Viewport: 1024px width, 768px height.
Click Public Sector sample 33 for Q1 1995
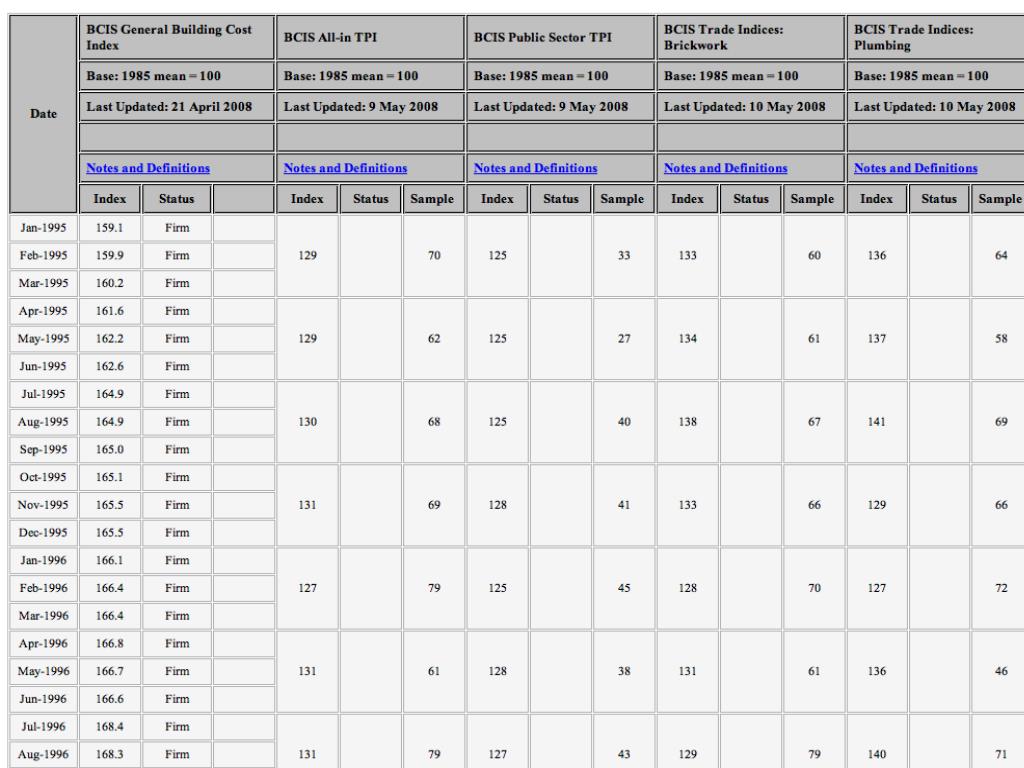(624, 255)
